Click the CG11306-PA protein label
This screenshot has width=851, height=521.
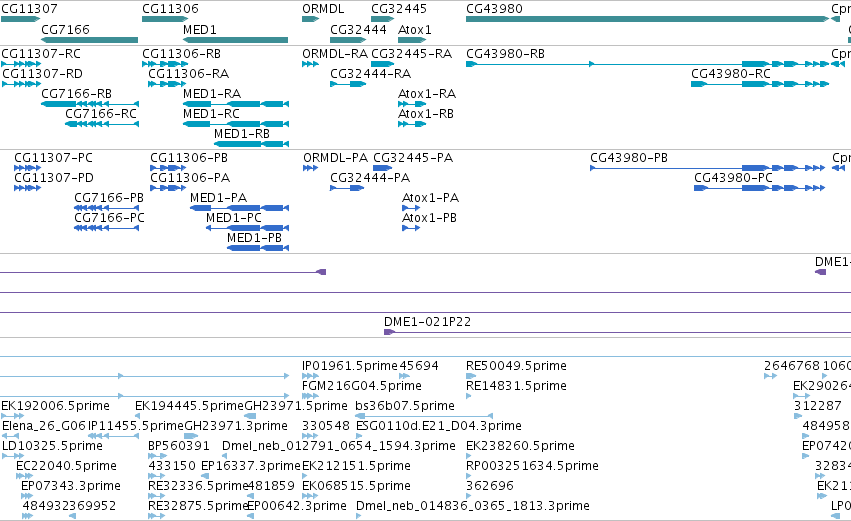[190, 178]
